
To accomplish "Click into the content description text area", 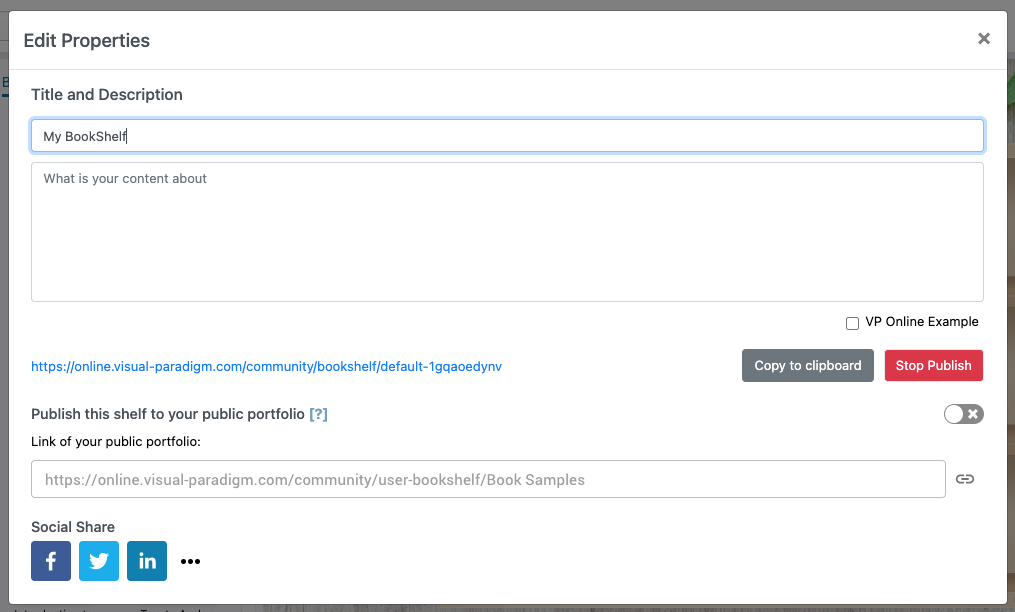I will click(507, 232).
